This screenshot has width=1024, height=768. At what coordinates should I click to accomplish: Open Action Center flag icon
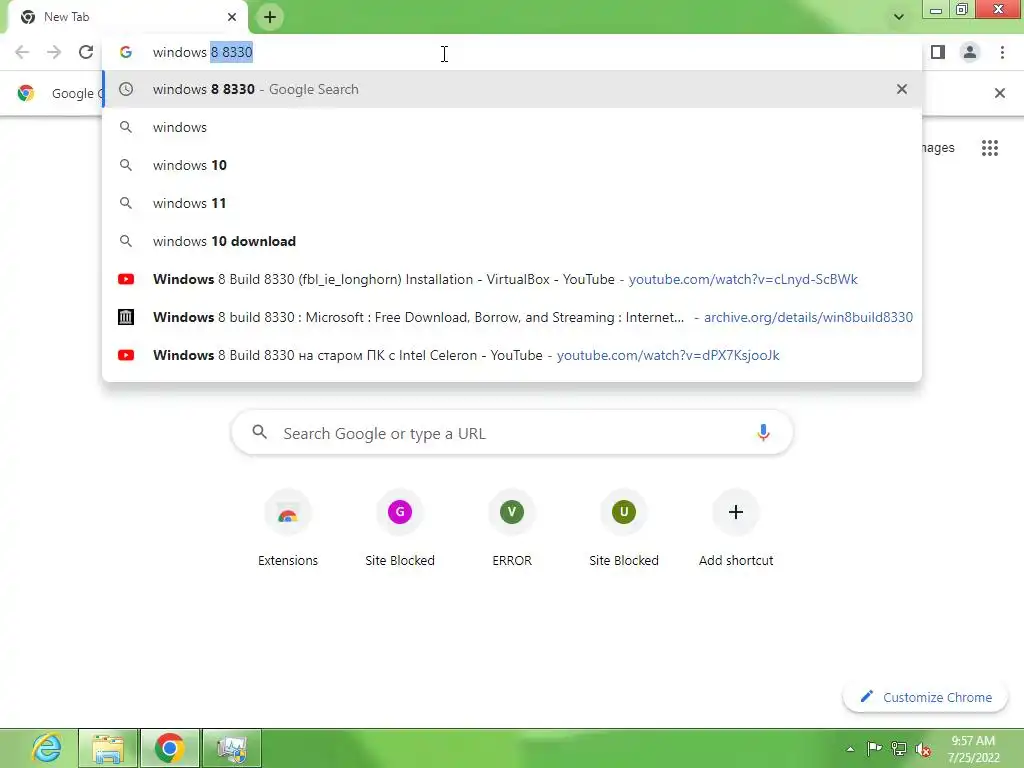[874, 748]
